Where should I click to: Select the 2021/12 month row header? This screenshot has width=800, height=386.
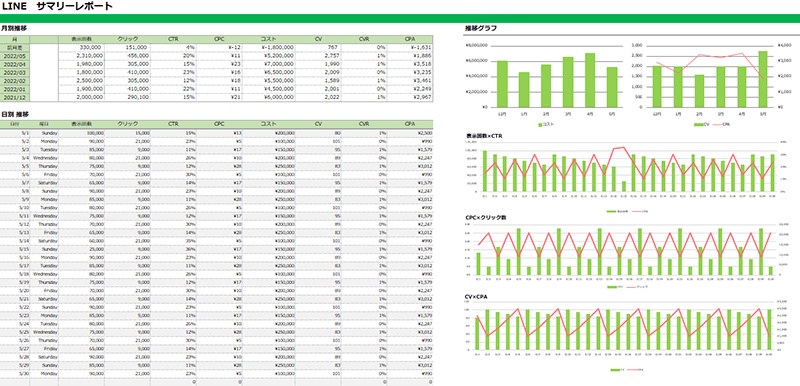[15, 97]
